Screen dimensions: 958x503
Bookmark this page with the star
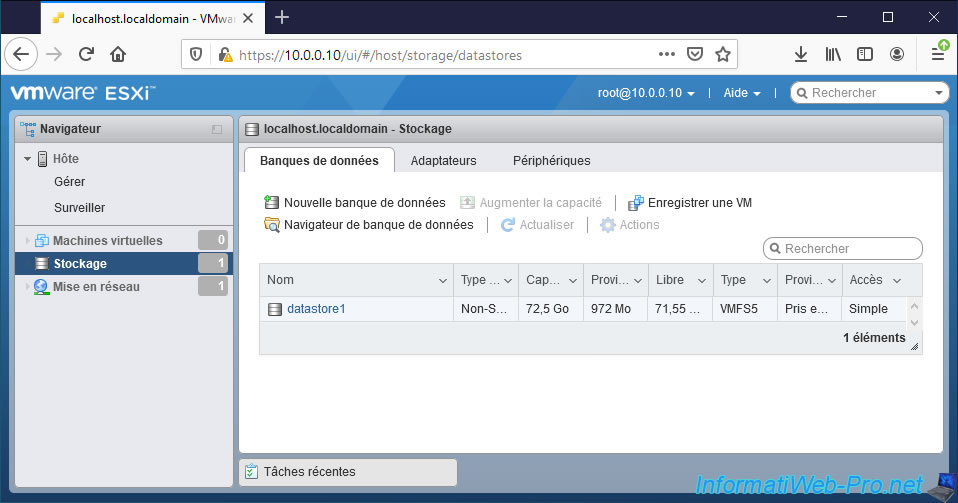723,54
